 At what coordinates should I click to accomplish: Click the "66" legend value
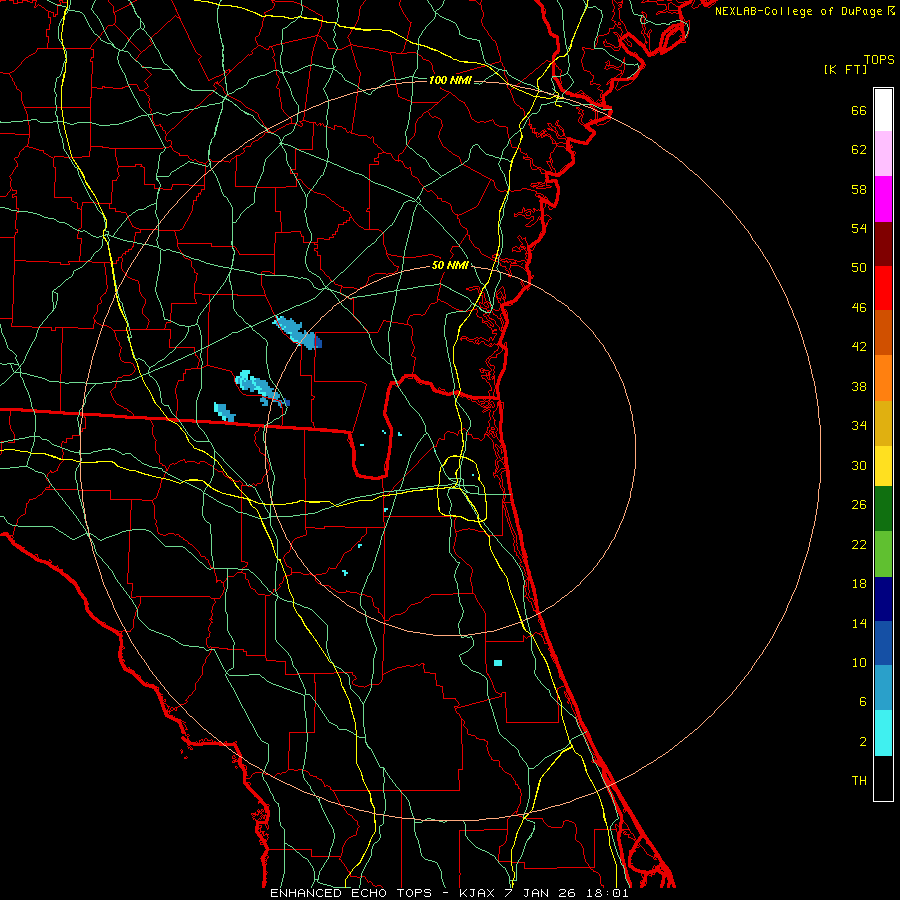pyautogui.click(x=859, y=110)
